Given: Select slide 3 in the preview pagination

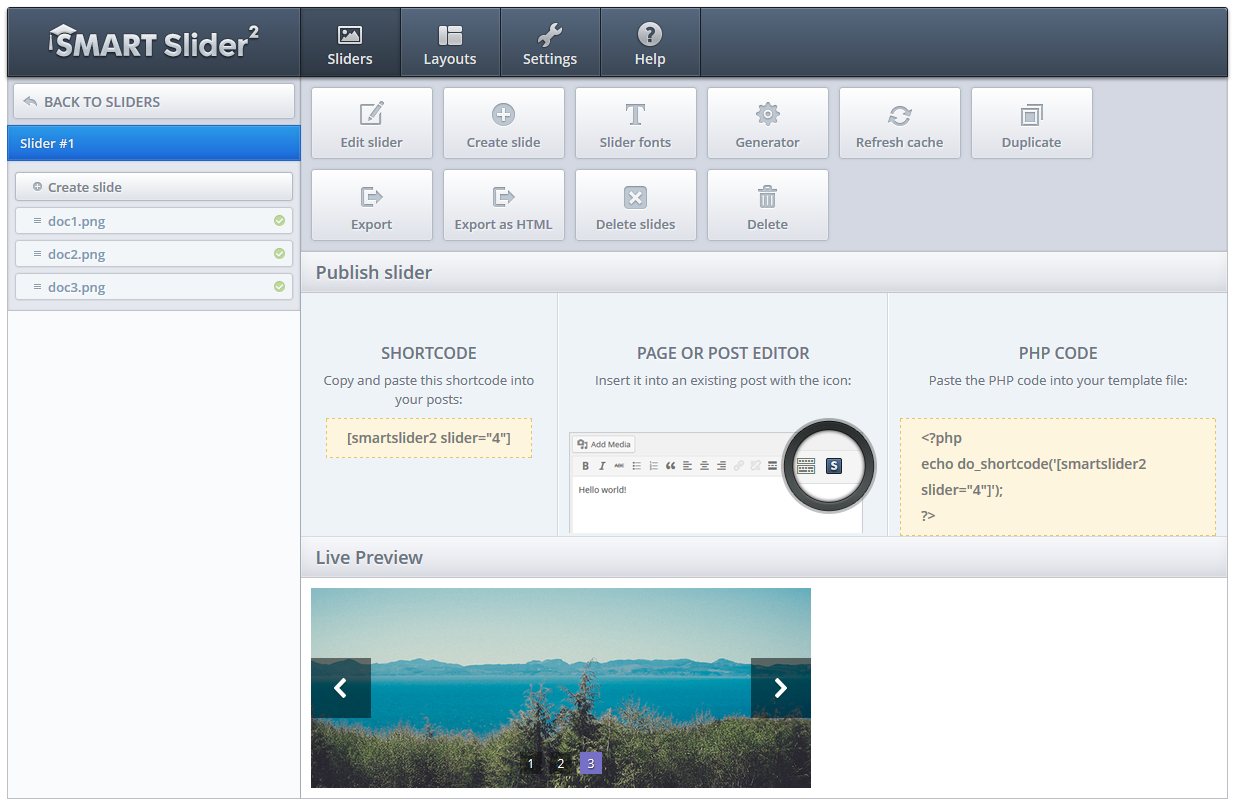Looking at the screenshot, I should click(591, 763).
